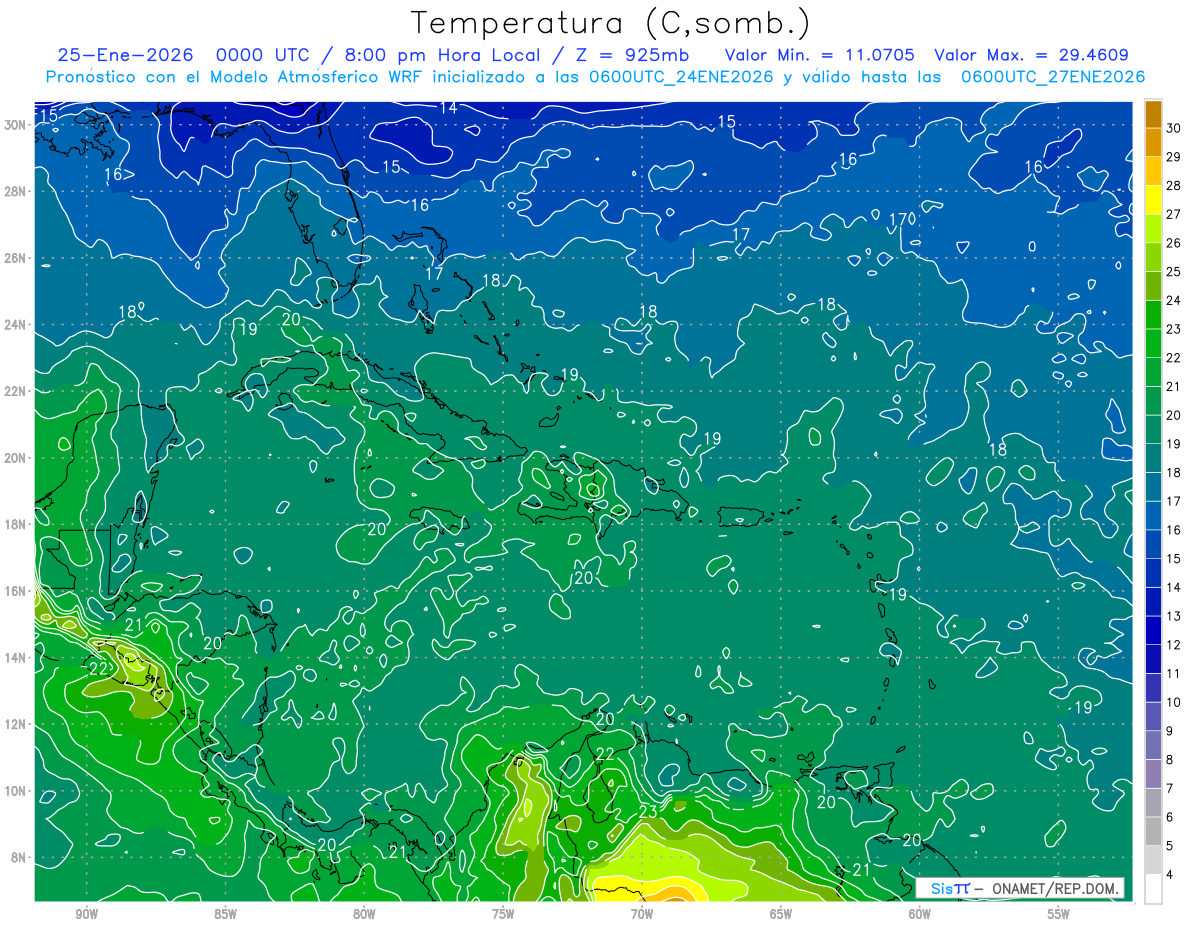The image size is (1200, 927).
Task: Click the '20N' latitude axis label
Action: click(x=15, y=458)
